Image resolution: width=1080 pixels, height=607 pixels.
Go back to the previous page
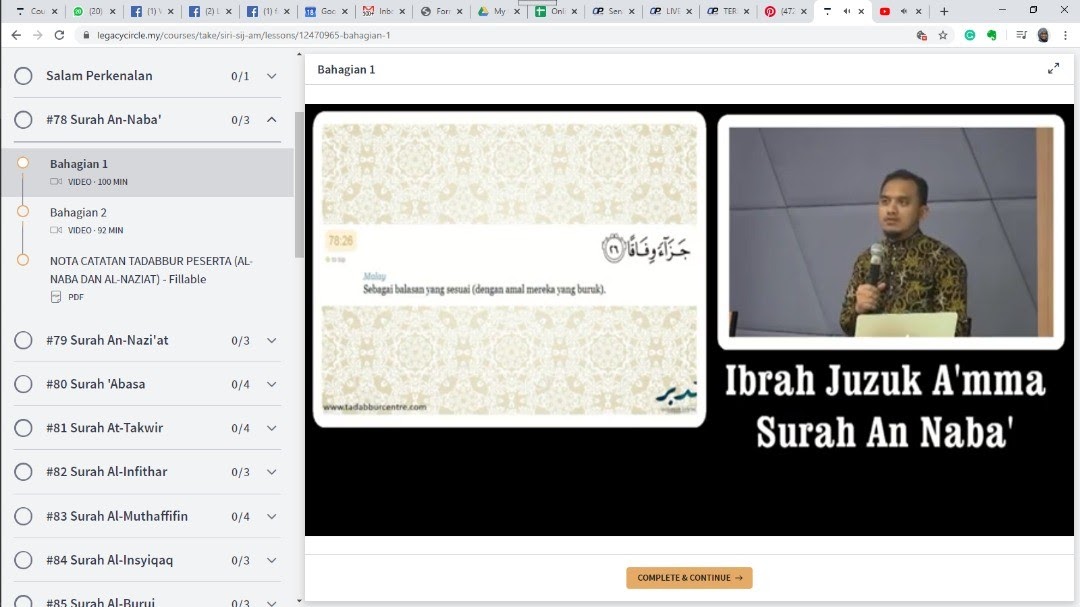[x=16, y=35]
